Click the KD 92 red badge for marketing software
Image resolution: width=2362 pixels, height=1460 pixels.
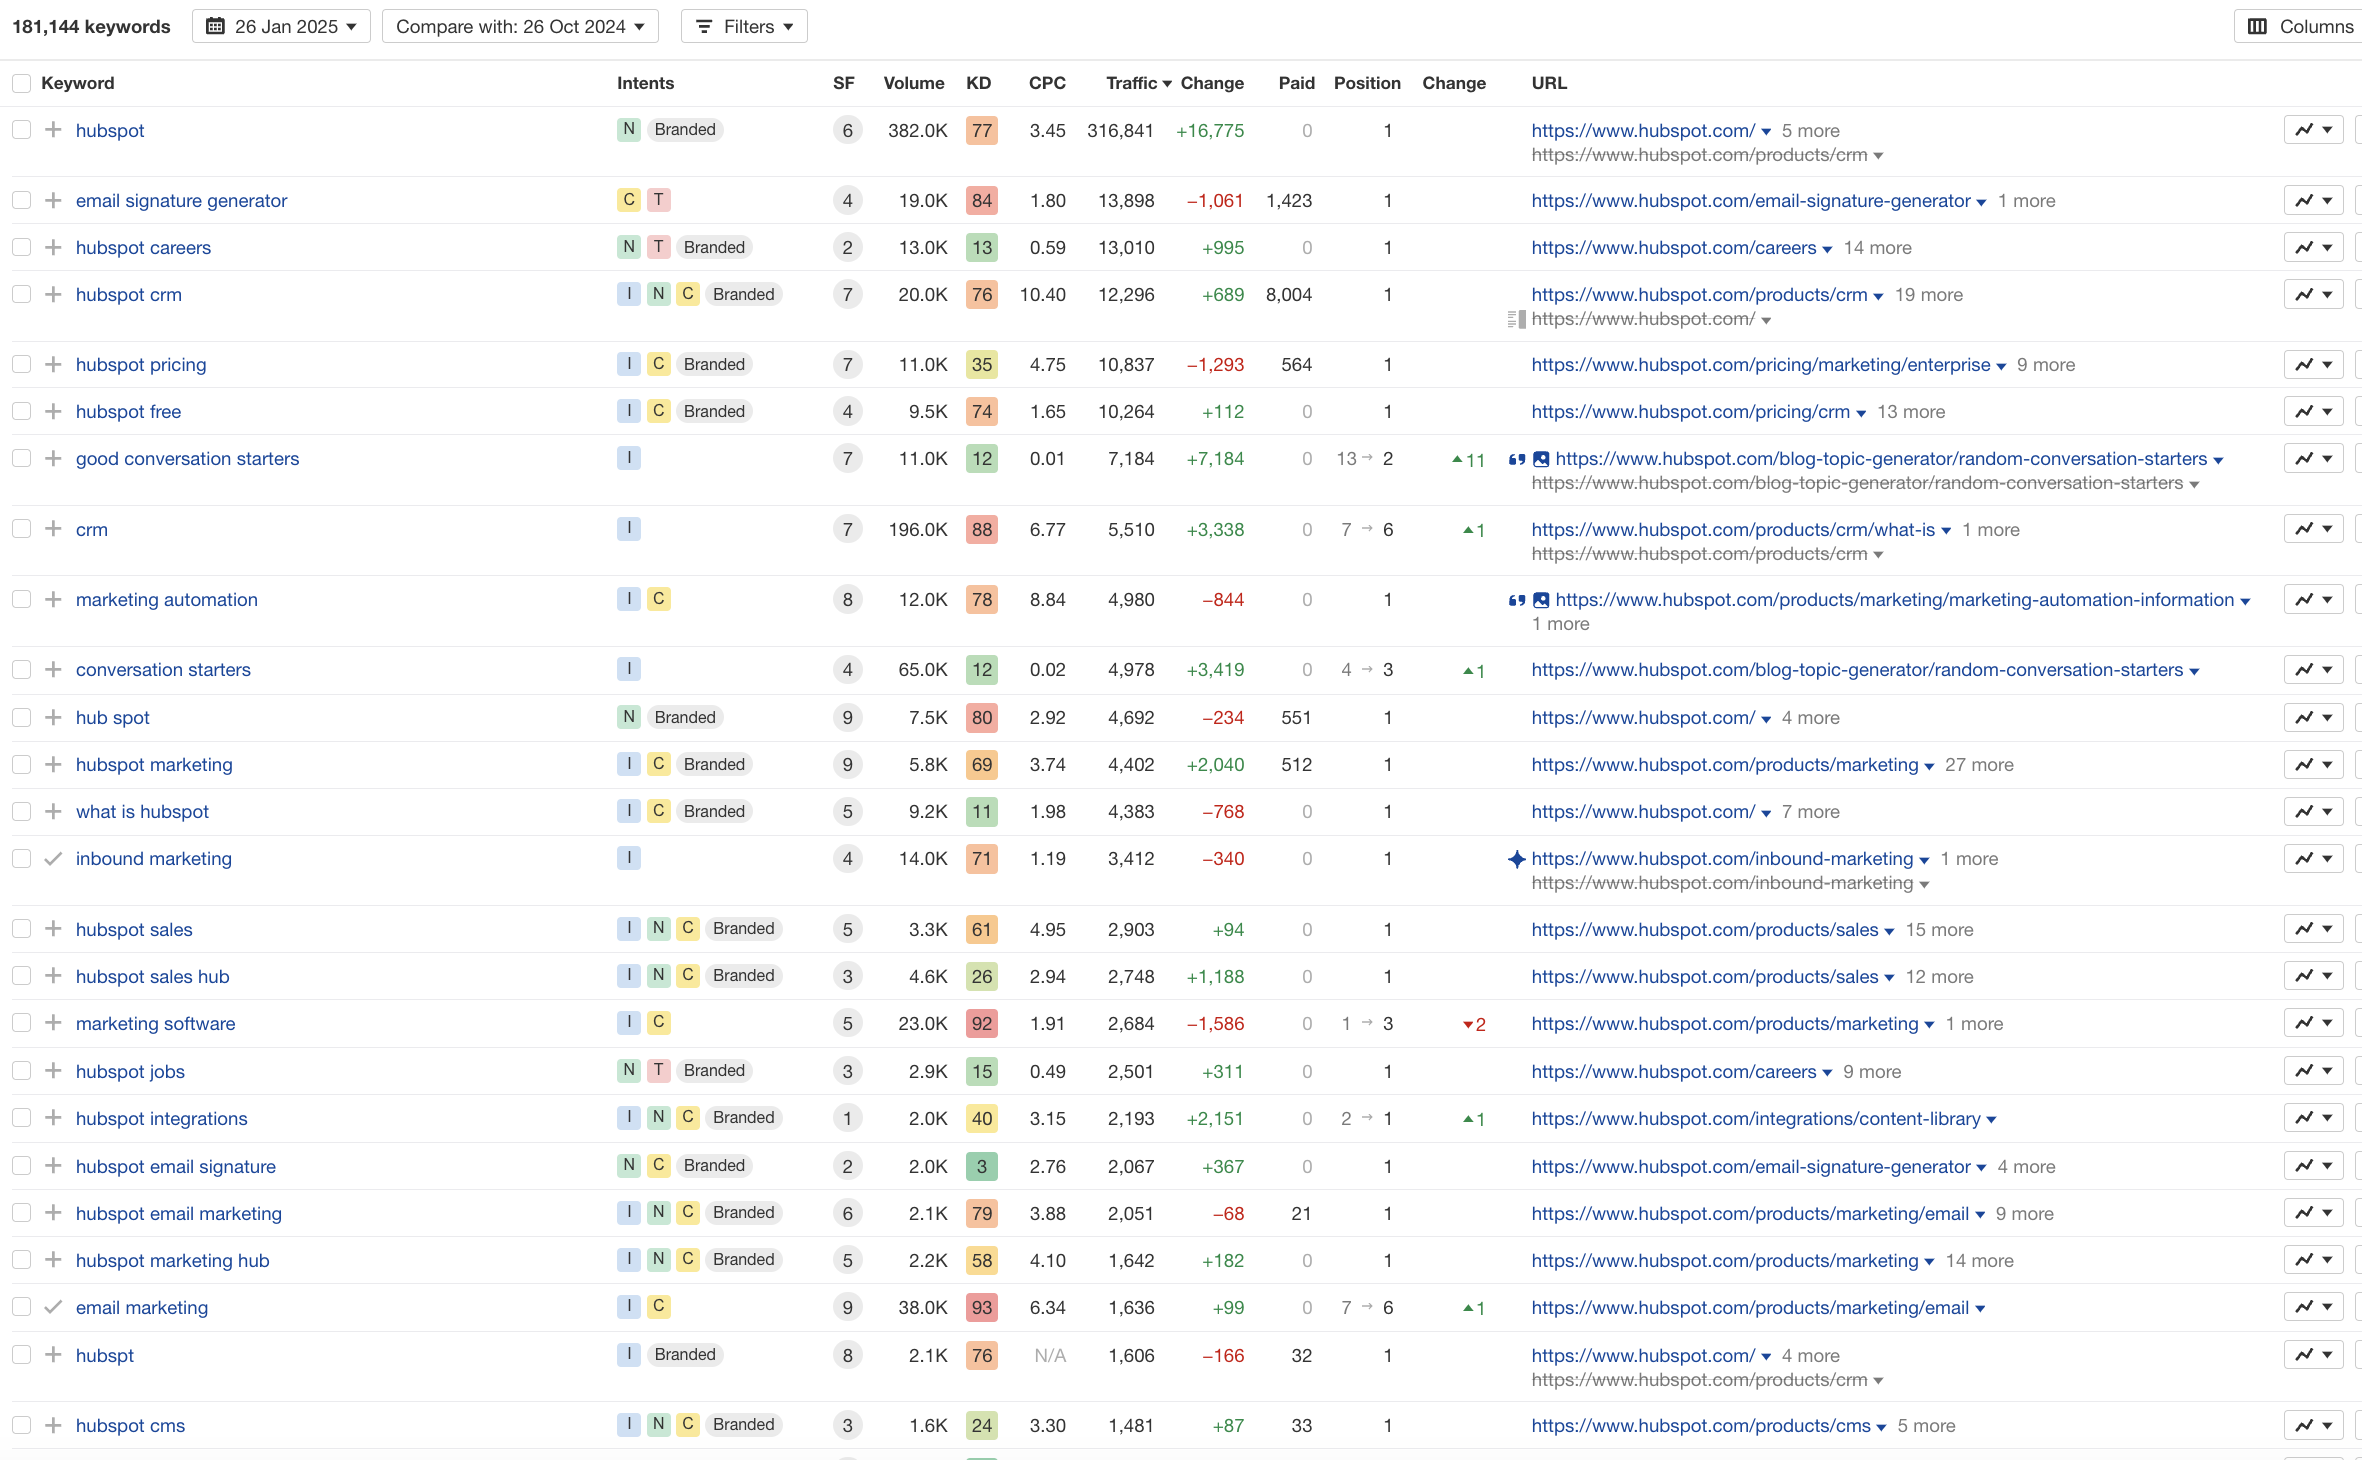click(x=982, y=1023)
